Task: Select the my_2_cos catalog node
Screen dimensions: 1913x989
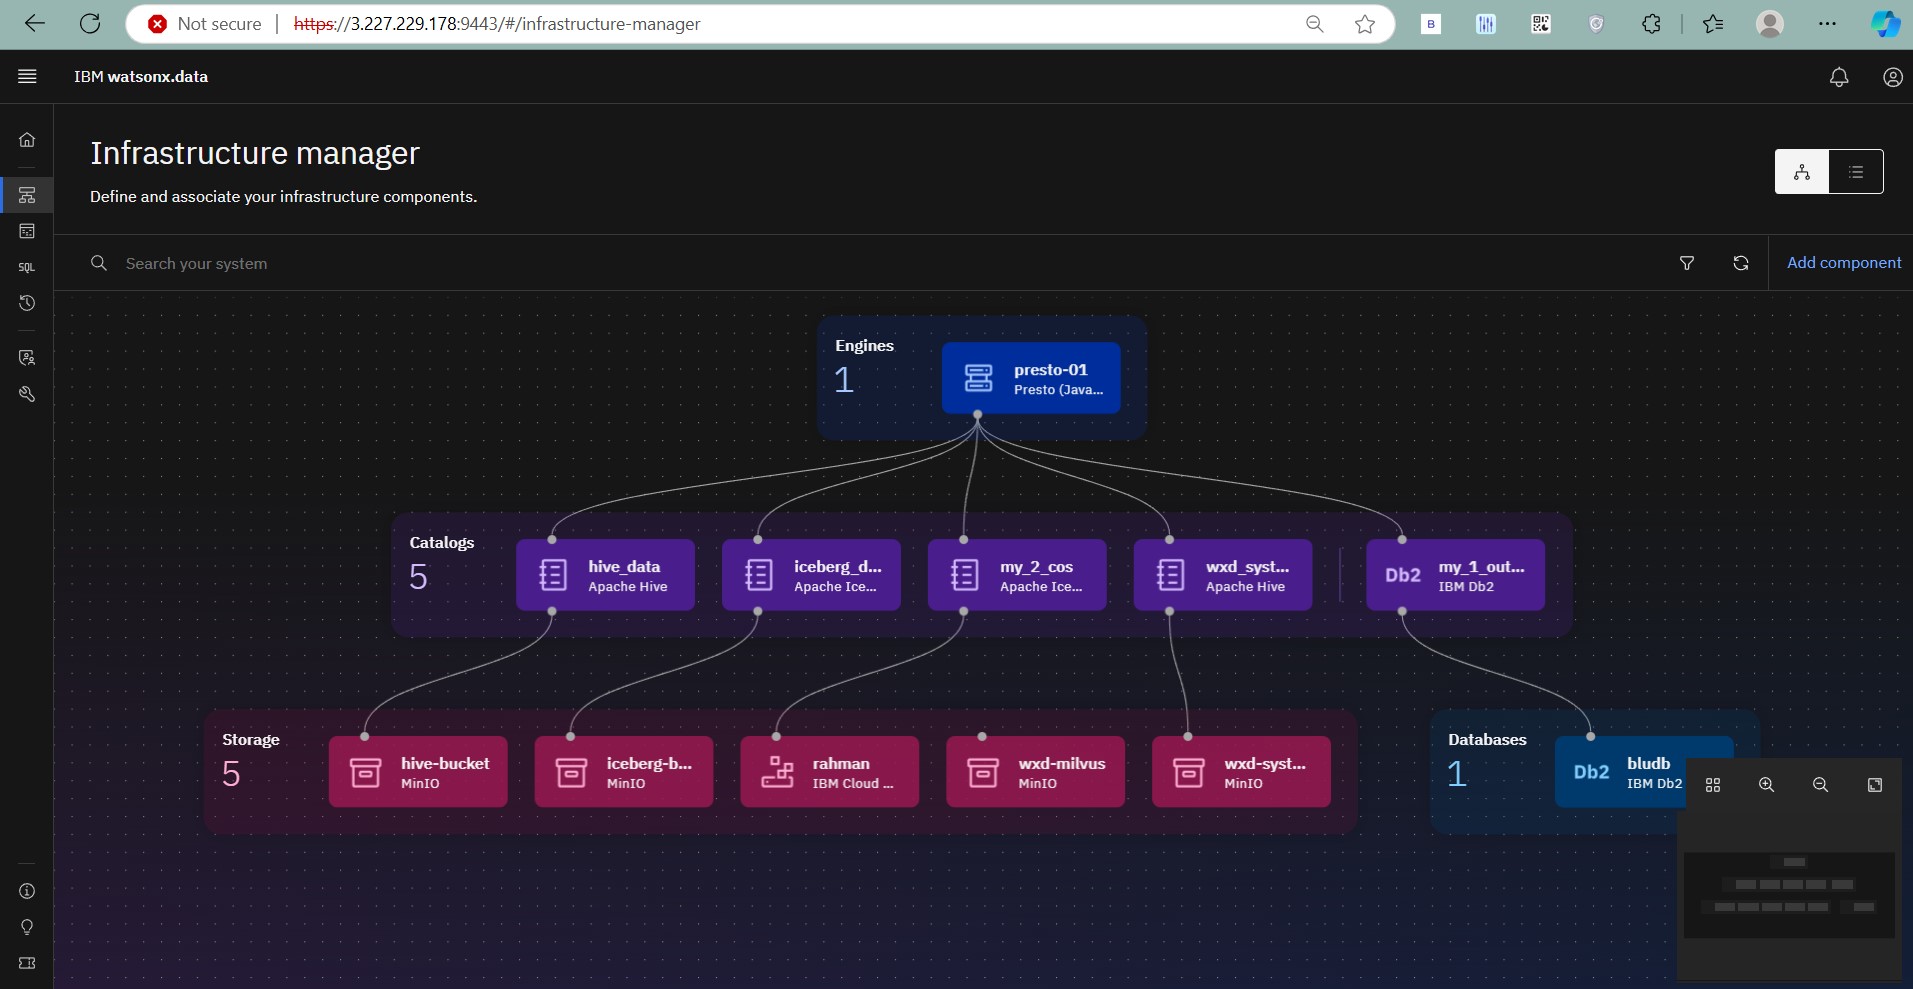Action: [x=1017, y=575]
